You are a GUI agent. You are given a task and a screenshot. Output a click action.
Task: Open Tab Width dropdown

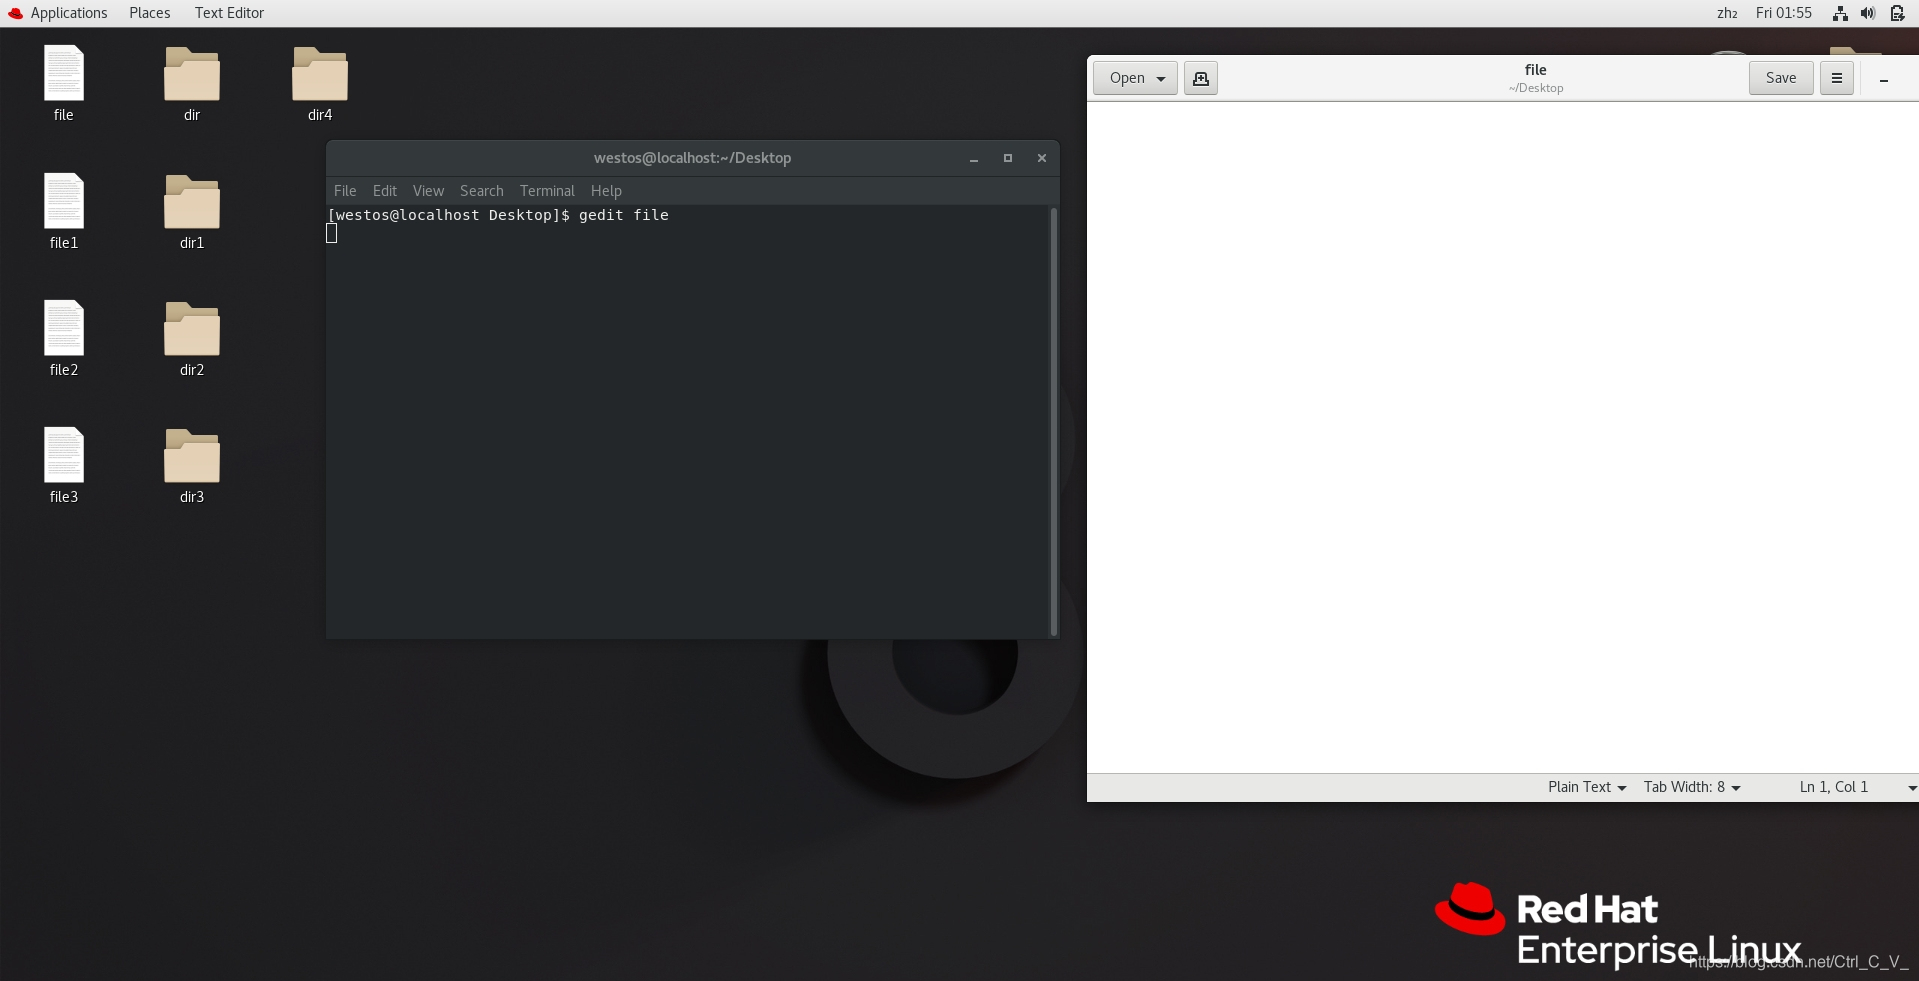click(1692, 787)
